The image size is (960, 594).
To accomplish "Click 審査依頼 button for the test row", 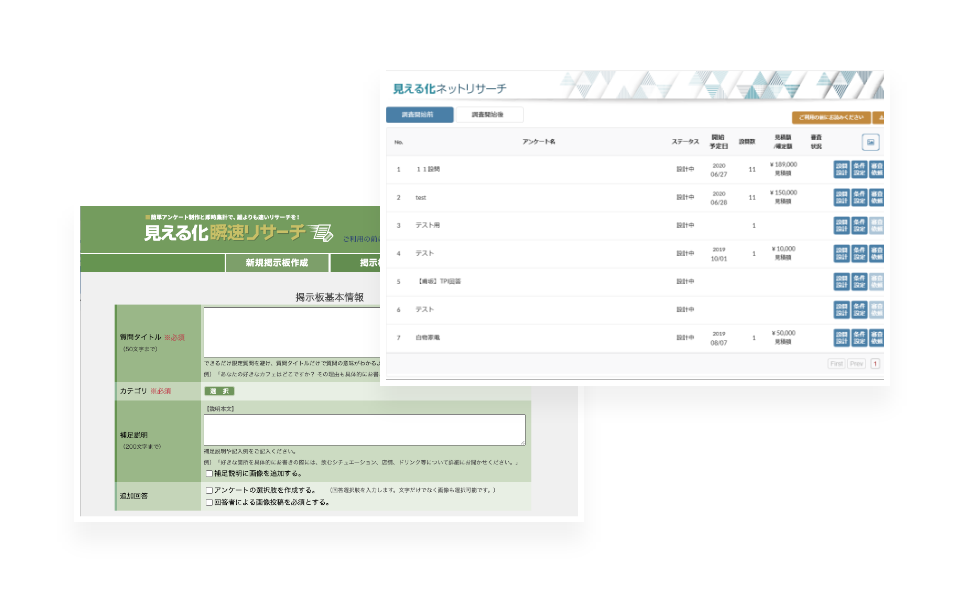I will (877, 197).
